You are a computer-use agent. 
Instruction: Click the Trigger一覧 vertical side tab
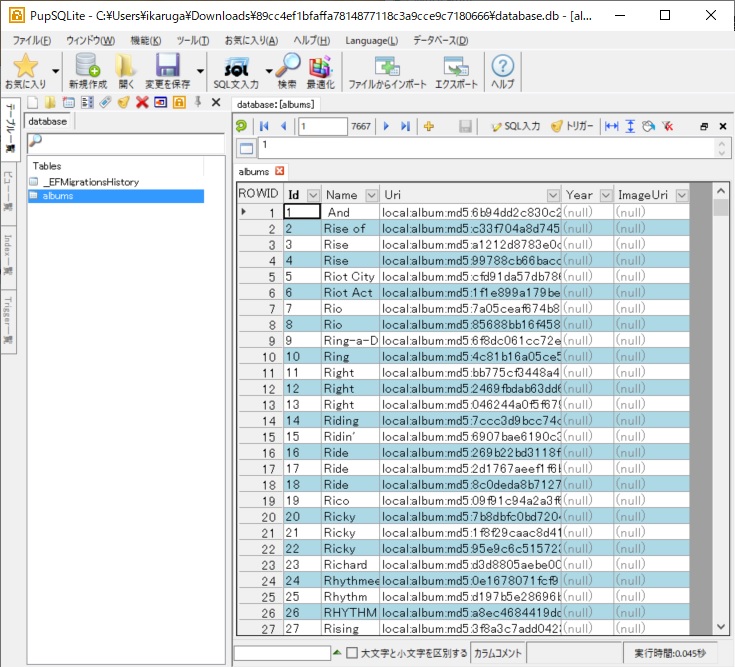point(8,321)
